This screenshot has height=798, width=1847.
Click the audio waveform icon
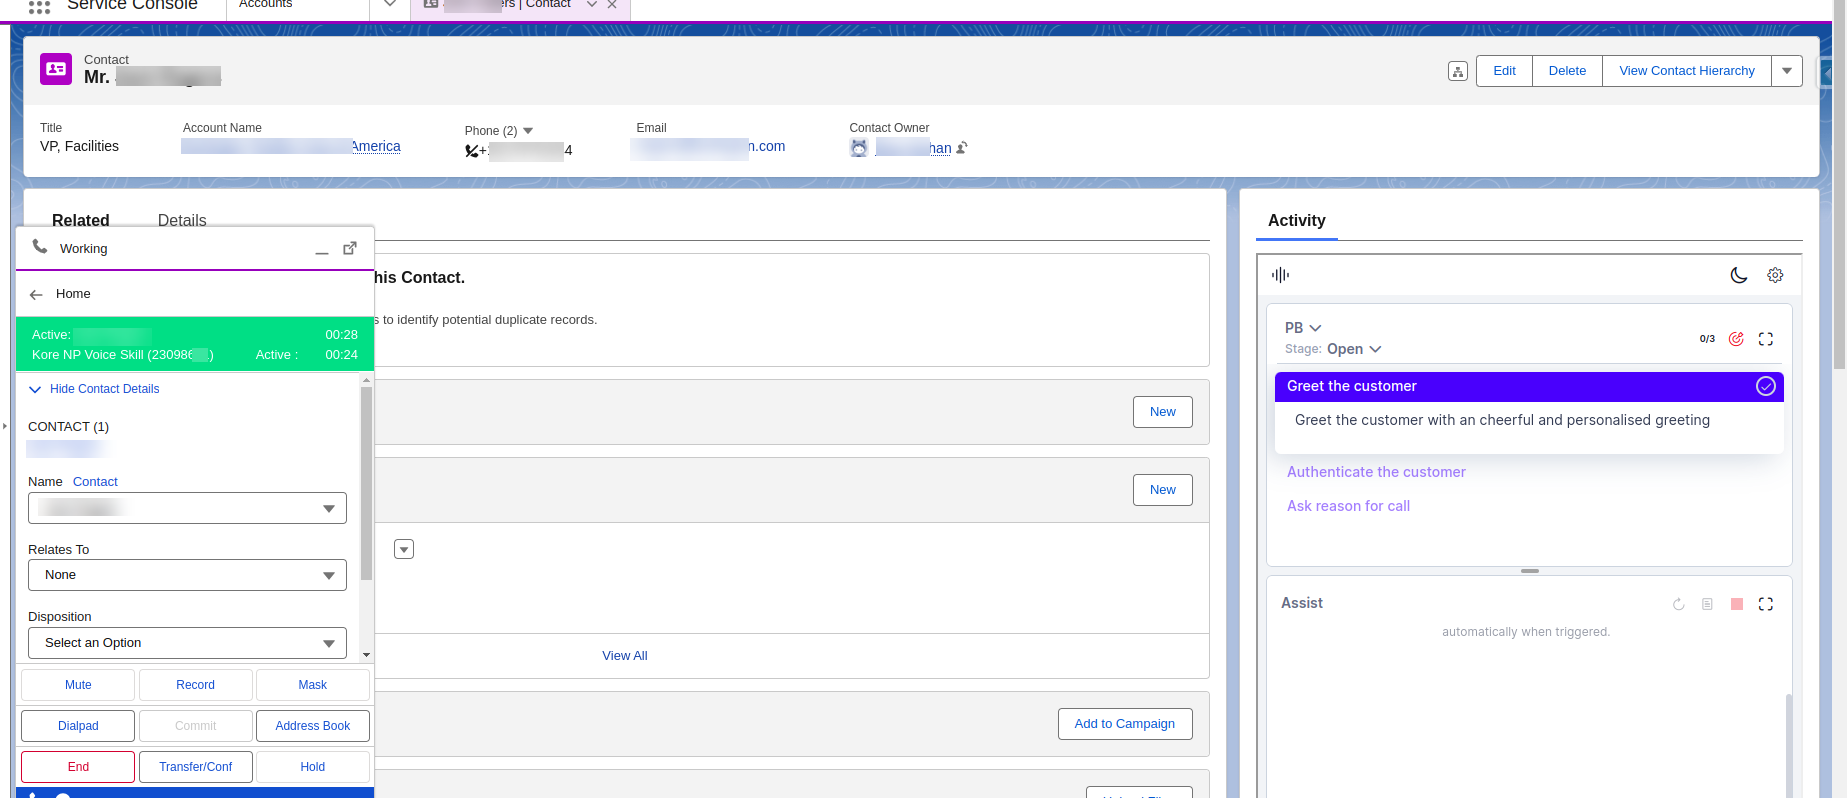[1280, 275]
